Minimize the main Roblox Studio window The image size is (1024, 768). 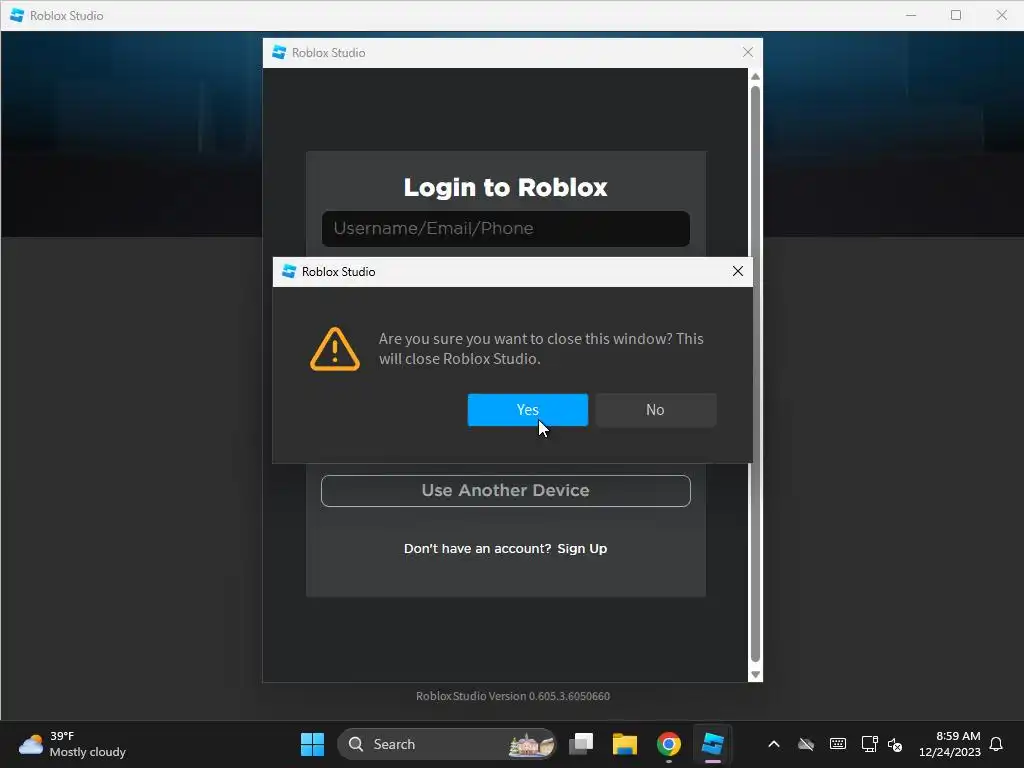[x=911, y=15]
